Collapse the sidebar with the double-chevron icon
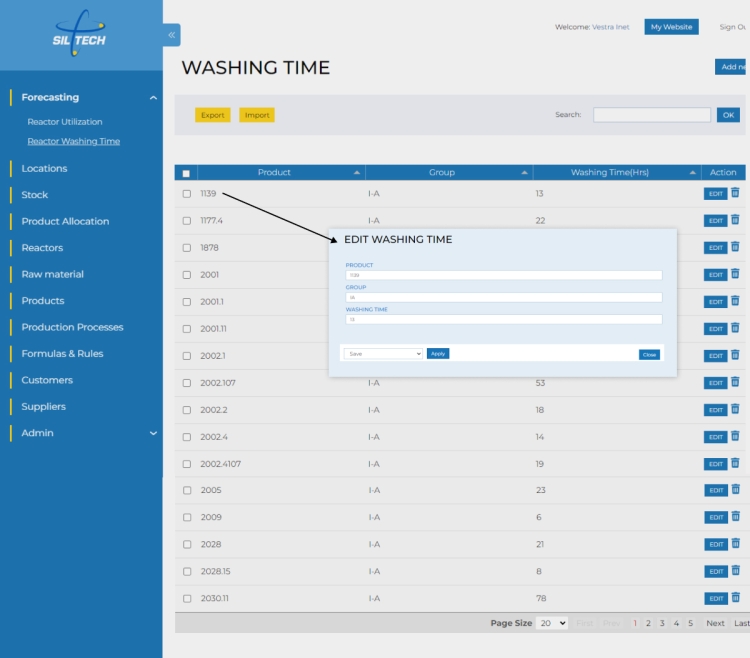 (172, 35)
